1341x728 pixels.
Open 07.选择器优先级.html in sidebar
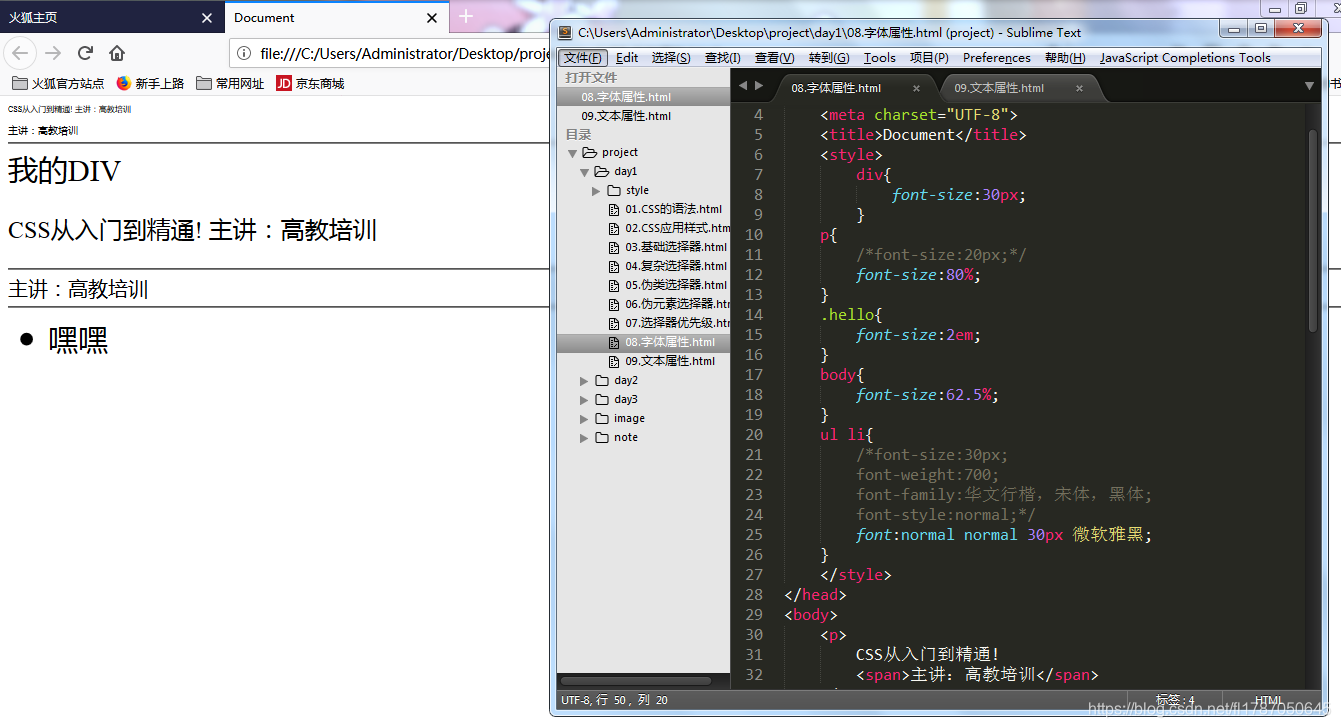(669, 324)
